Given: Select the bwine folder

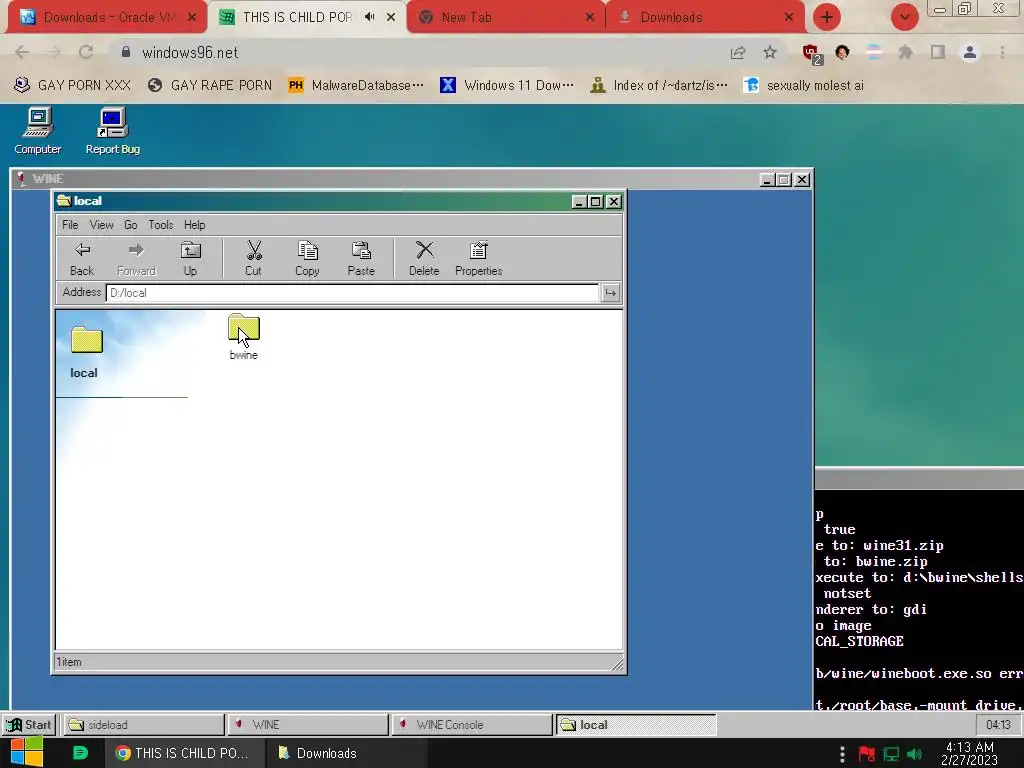Looking at the screenshot, I should pyautogui.click(x=244, y=336).
